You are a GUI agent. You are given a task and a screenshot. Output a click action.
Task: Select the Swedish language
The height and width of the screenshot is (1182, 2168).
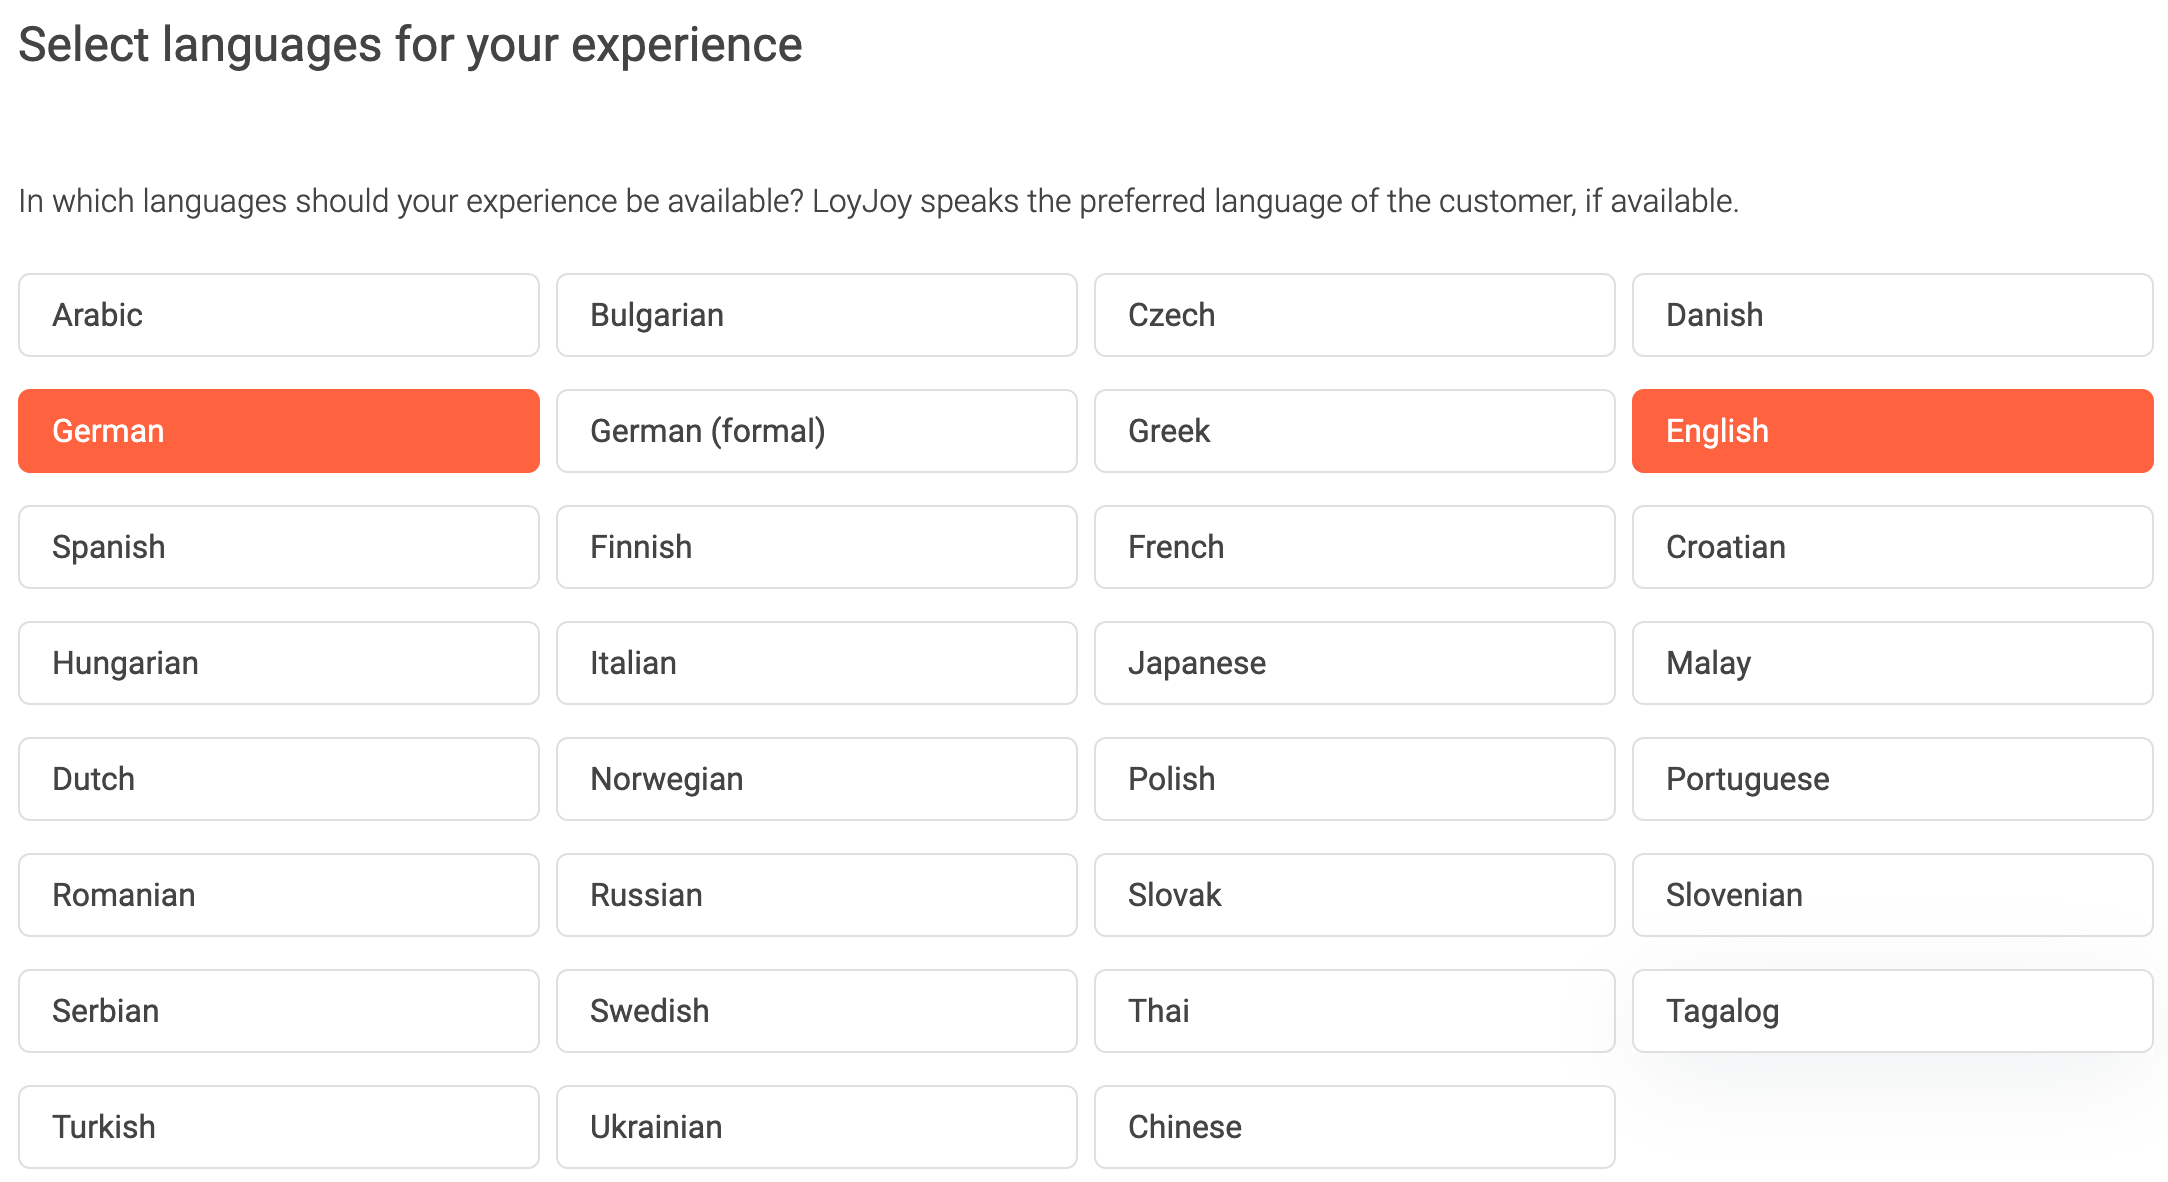pos(816,1011)
